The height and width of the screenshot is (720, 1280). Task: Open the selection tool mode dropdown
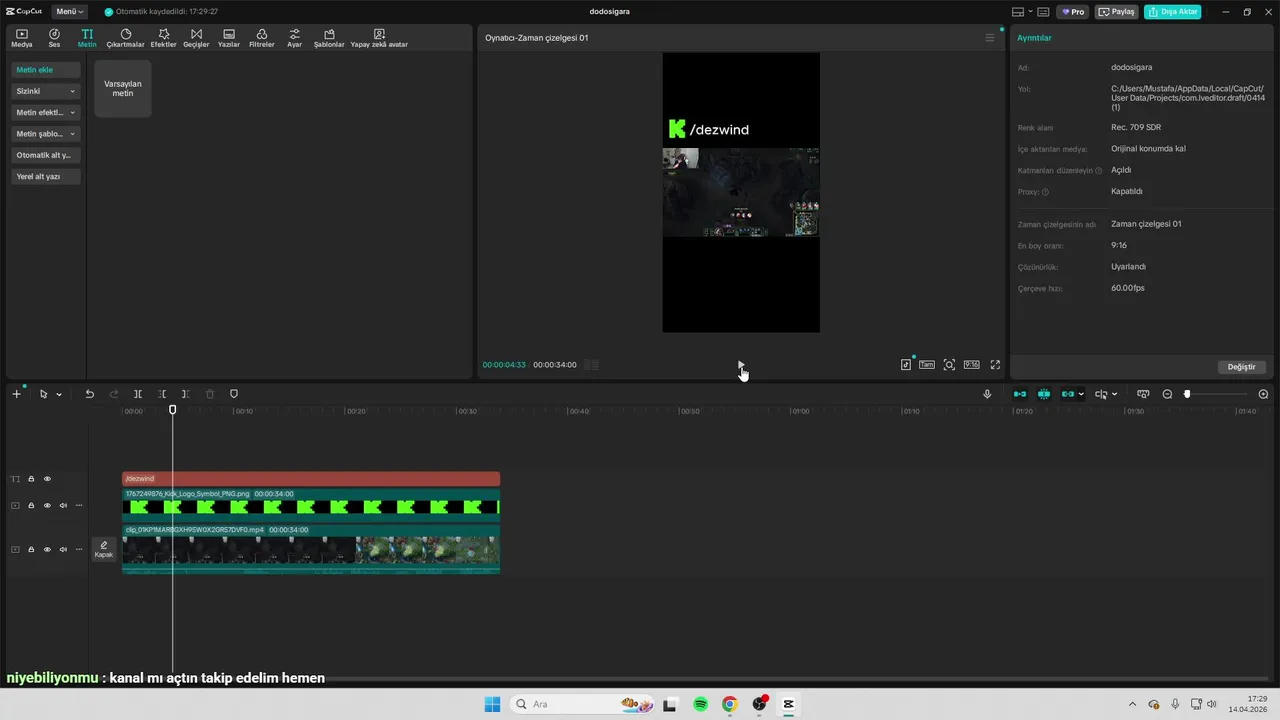[58, 394]
